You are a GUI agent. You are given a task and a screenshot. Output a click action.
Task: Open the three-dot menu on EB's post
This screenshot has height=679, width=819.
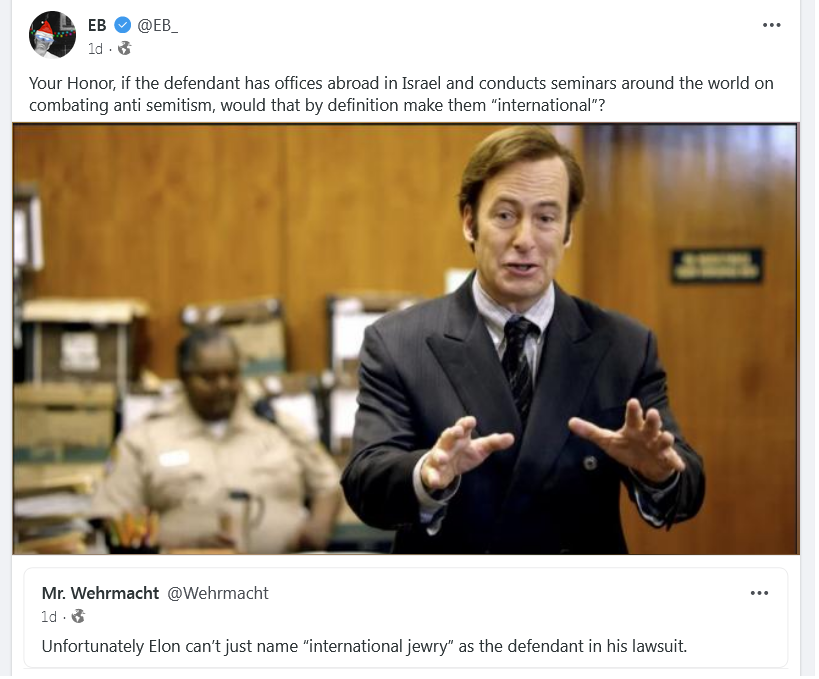point(771,25)
